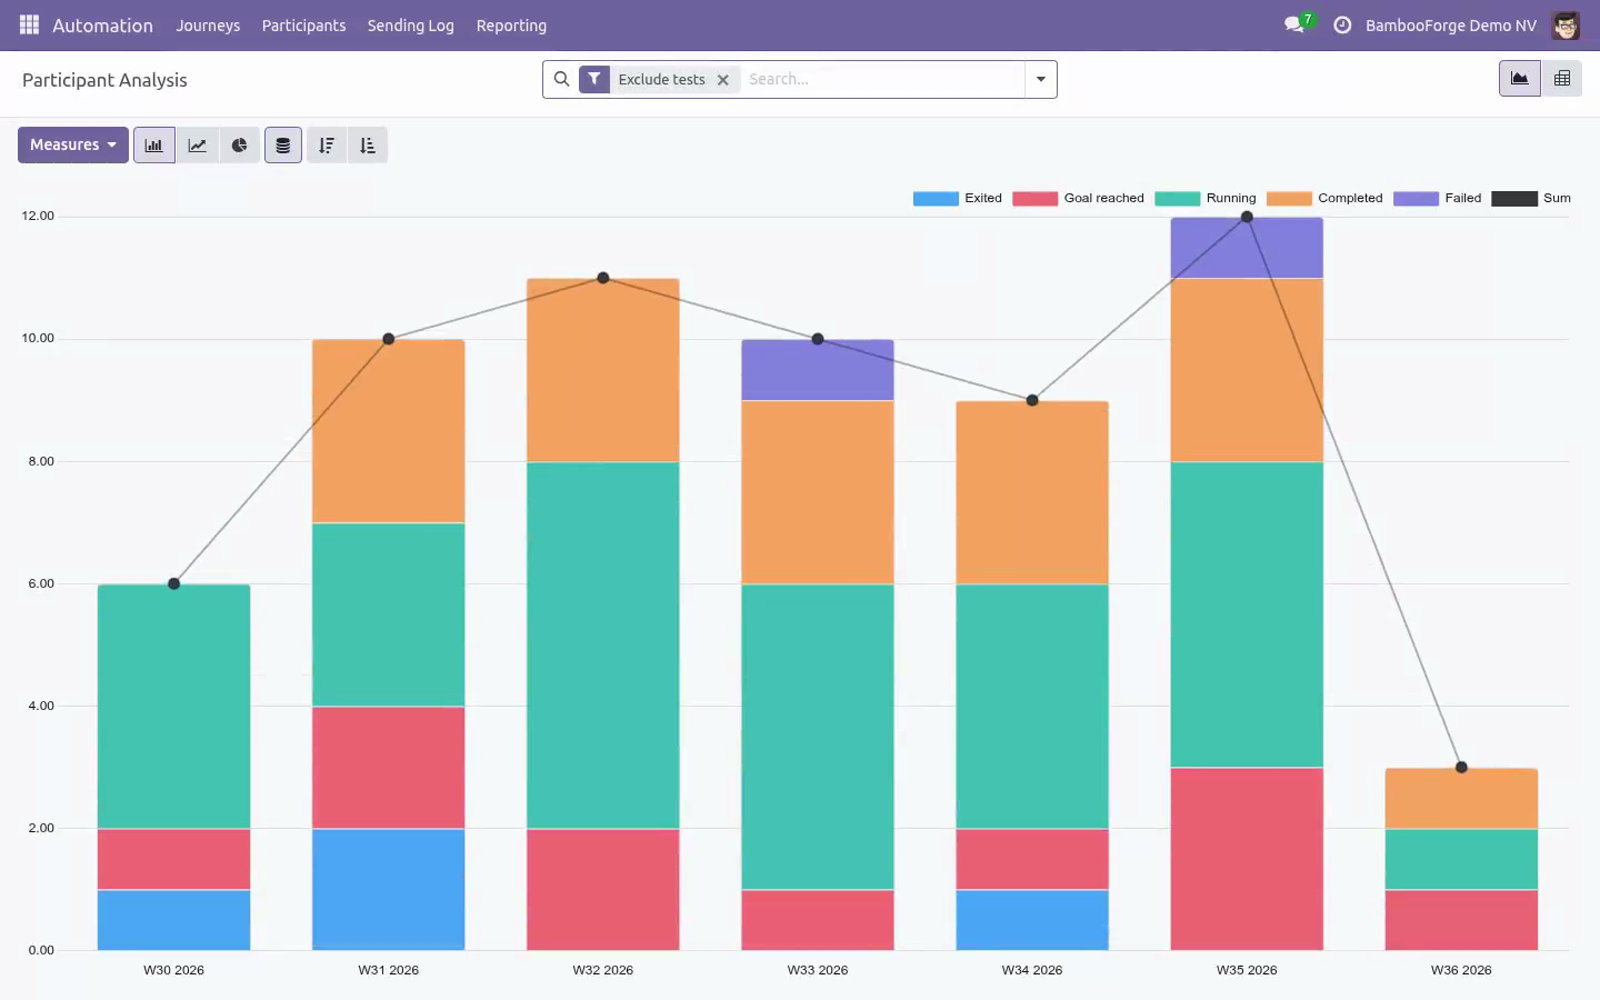Open the Sending Log menu
Image resolution: width=1600 pixels, height=1000 pixels.
[410, 25]
